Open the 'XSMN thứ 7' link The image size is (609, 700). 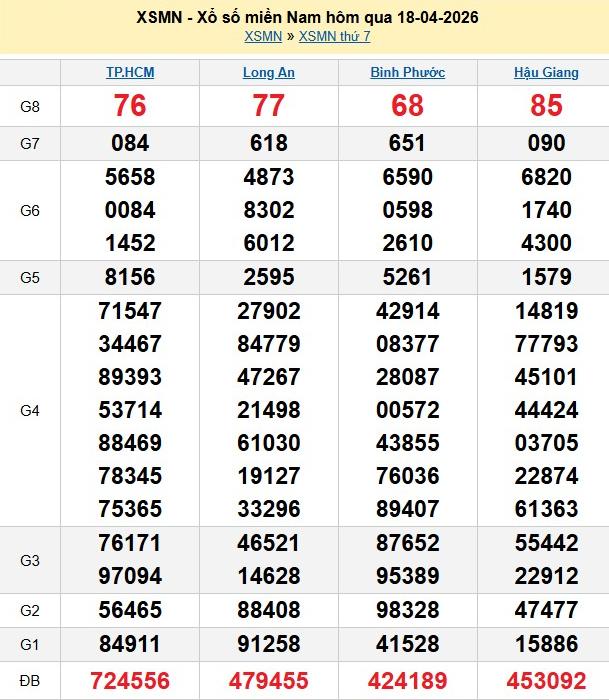pos(334,37)
